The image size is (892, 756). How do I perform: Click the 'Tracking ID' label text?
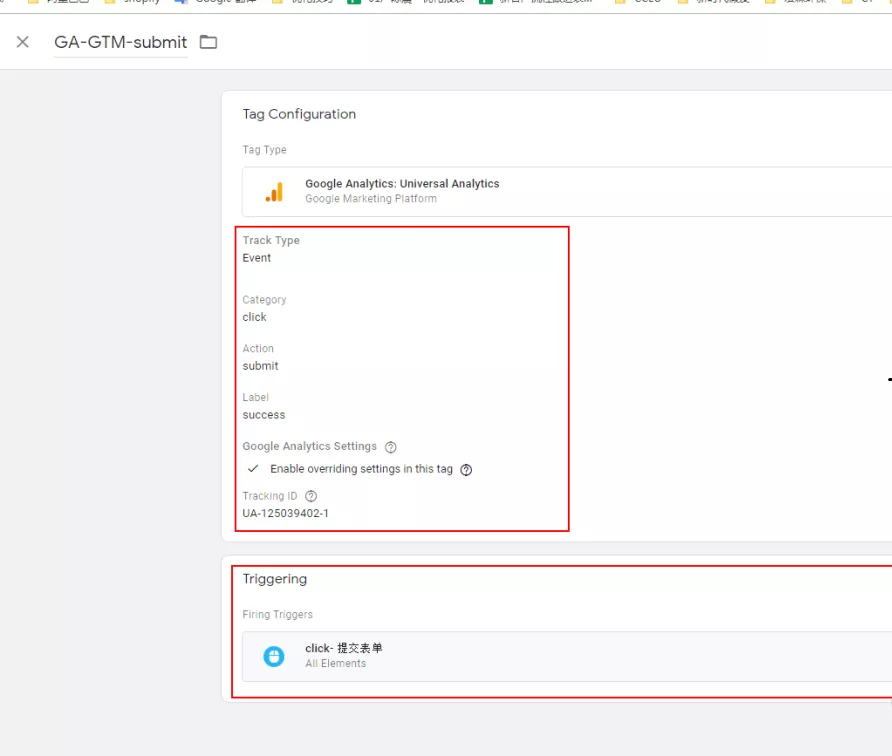click(270, 496)
